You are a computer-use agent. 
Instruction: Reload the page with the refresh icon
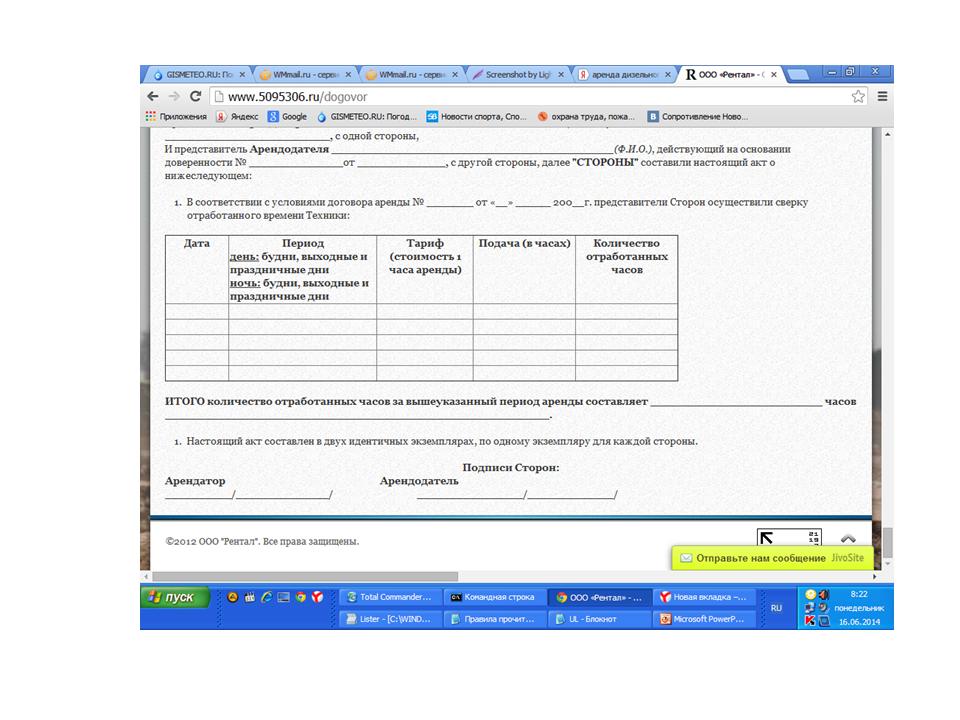pyautogui.click(x=195, y=96)
